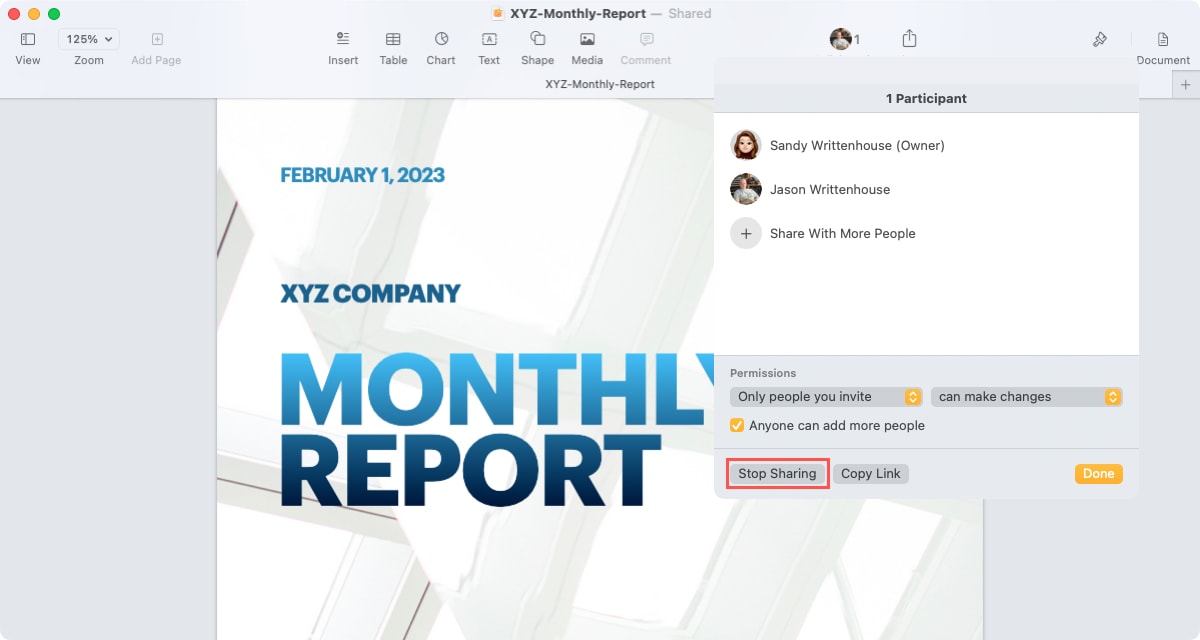The height and width of the screenshot is (640, 1200).
Task: Click the Add Page toolbar icon
Action: (x=157, y=39)
